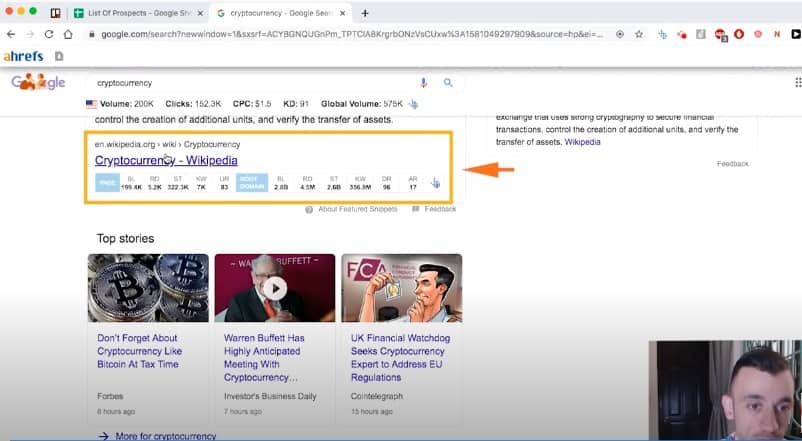This screenshot has width=802, height=441.
Task: Open the gray square extension icon
Action: click(x=701, y=34)
